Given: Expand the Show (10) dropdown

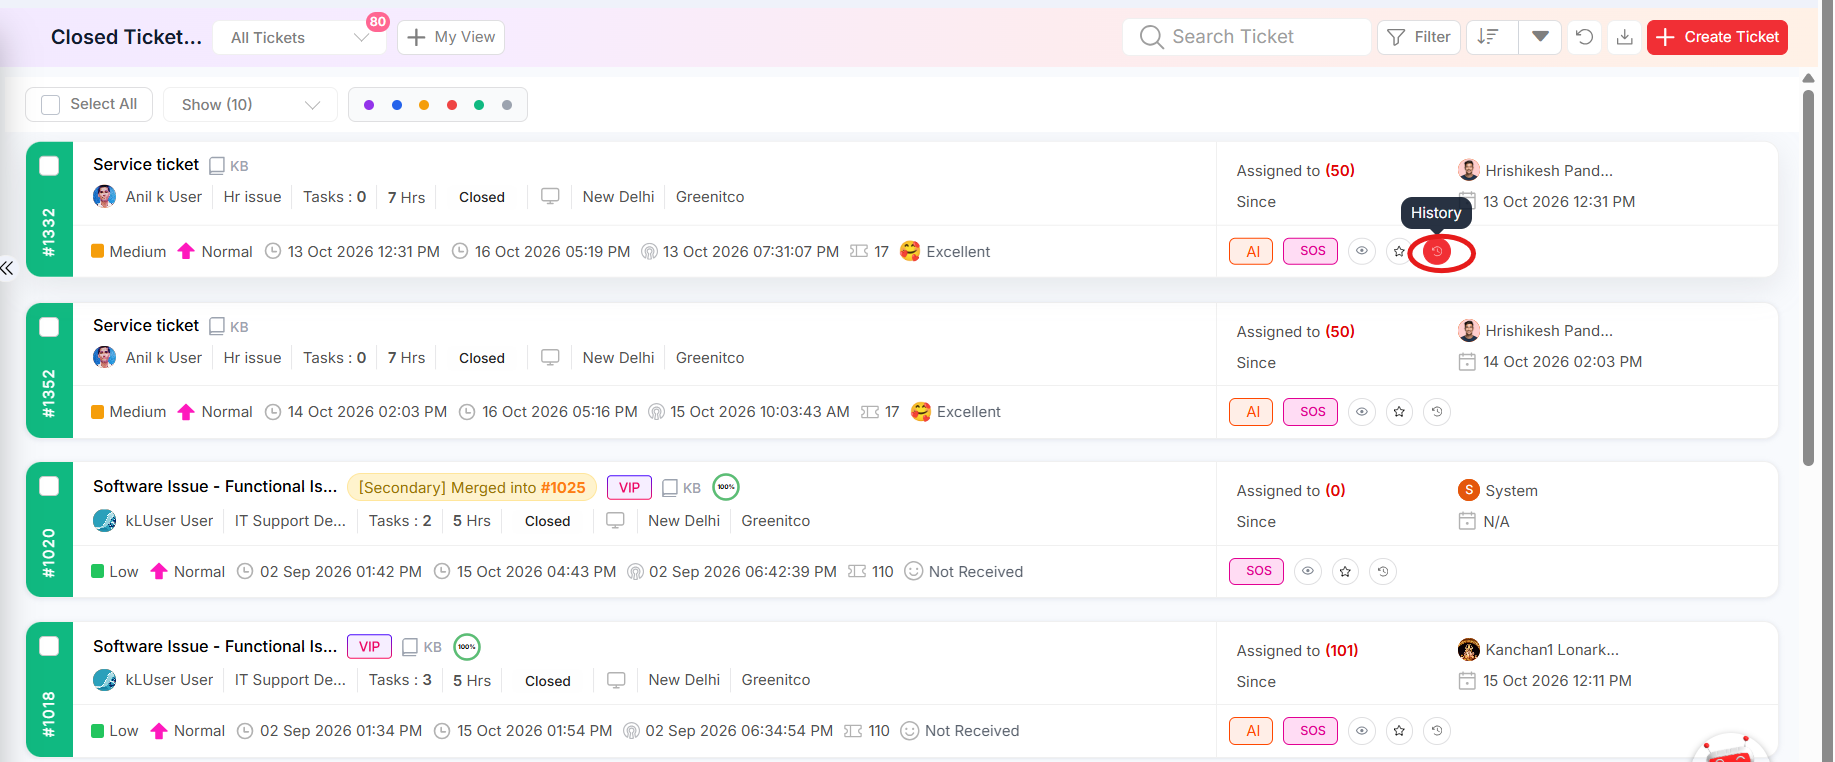Looking at the screenshot, I should [x=250, y=105].
